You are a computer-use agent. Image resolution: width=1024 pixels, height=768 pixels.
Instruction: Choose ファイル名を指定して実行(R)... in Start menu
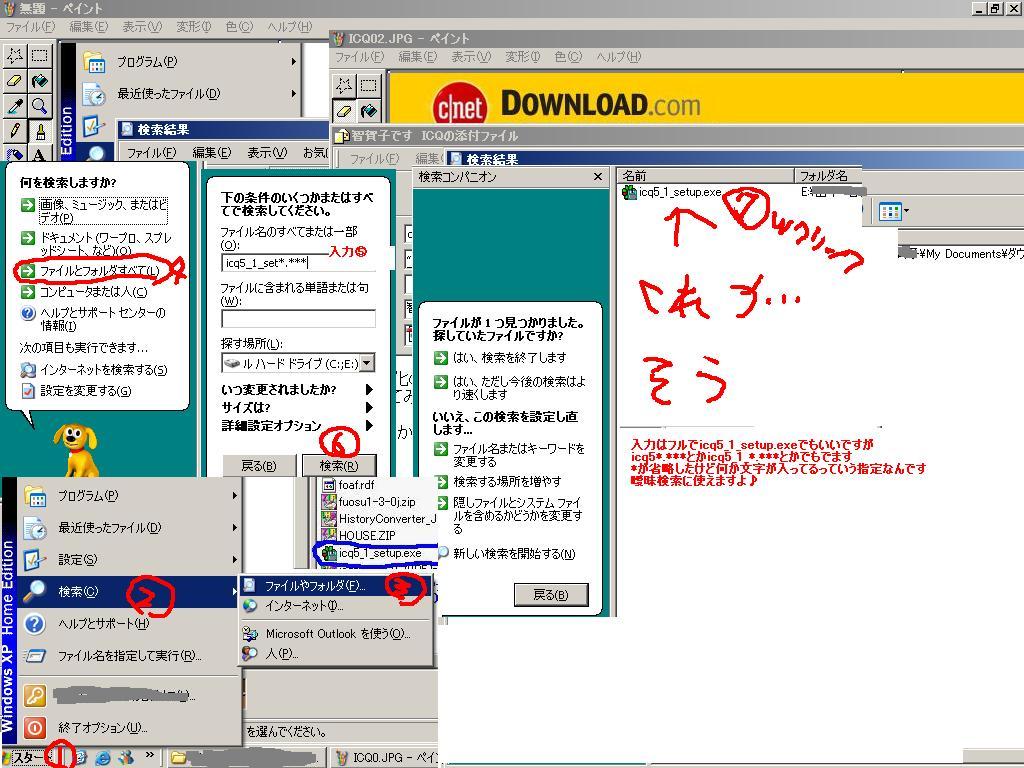pyautogui.click(x=129, y=655)
